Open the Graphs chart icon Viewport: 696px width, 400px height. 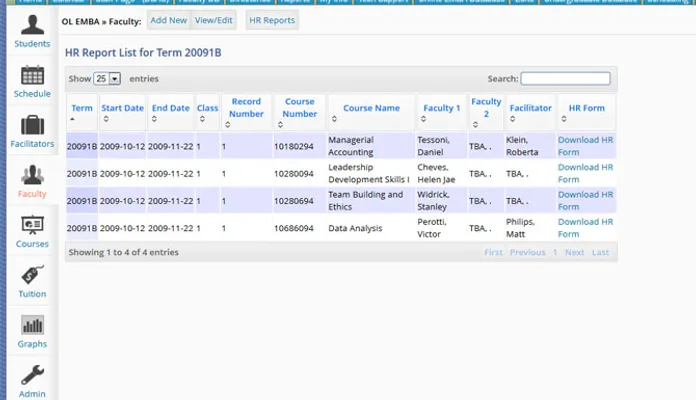coord(32,330)
